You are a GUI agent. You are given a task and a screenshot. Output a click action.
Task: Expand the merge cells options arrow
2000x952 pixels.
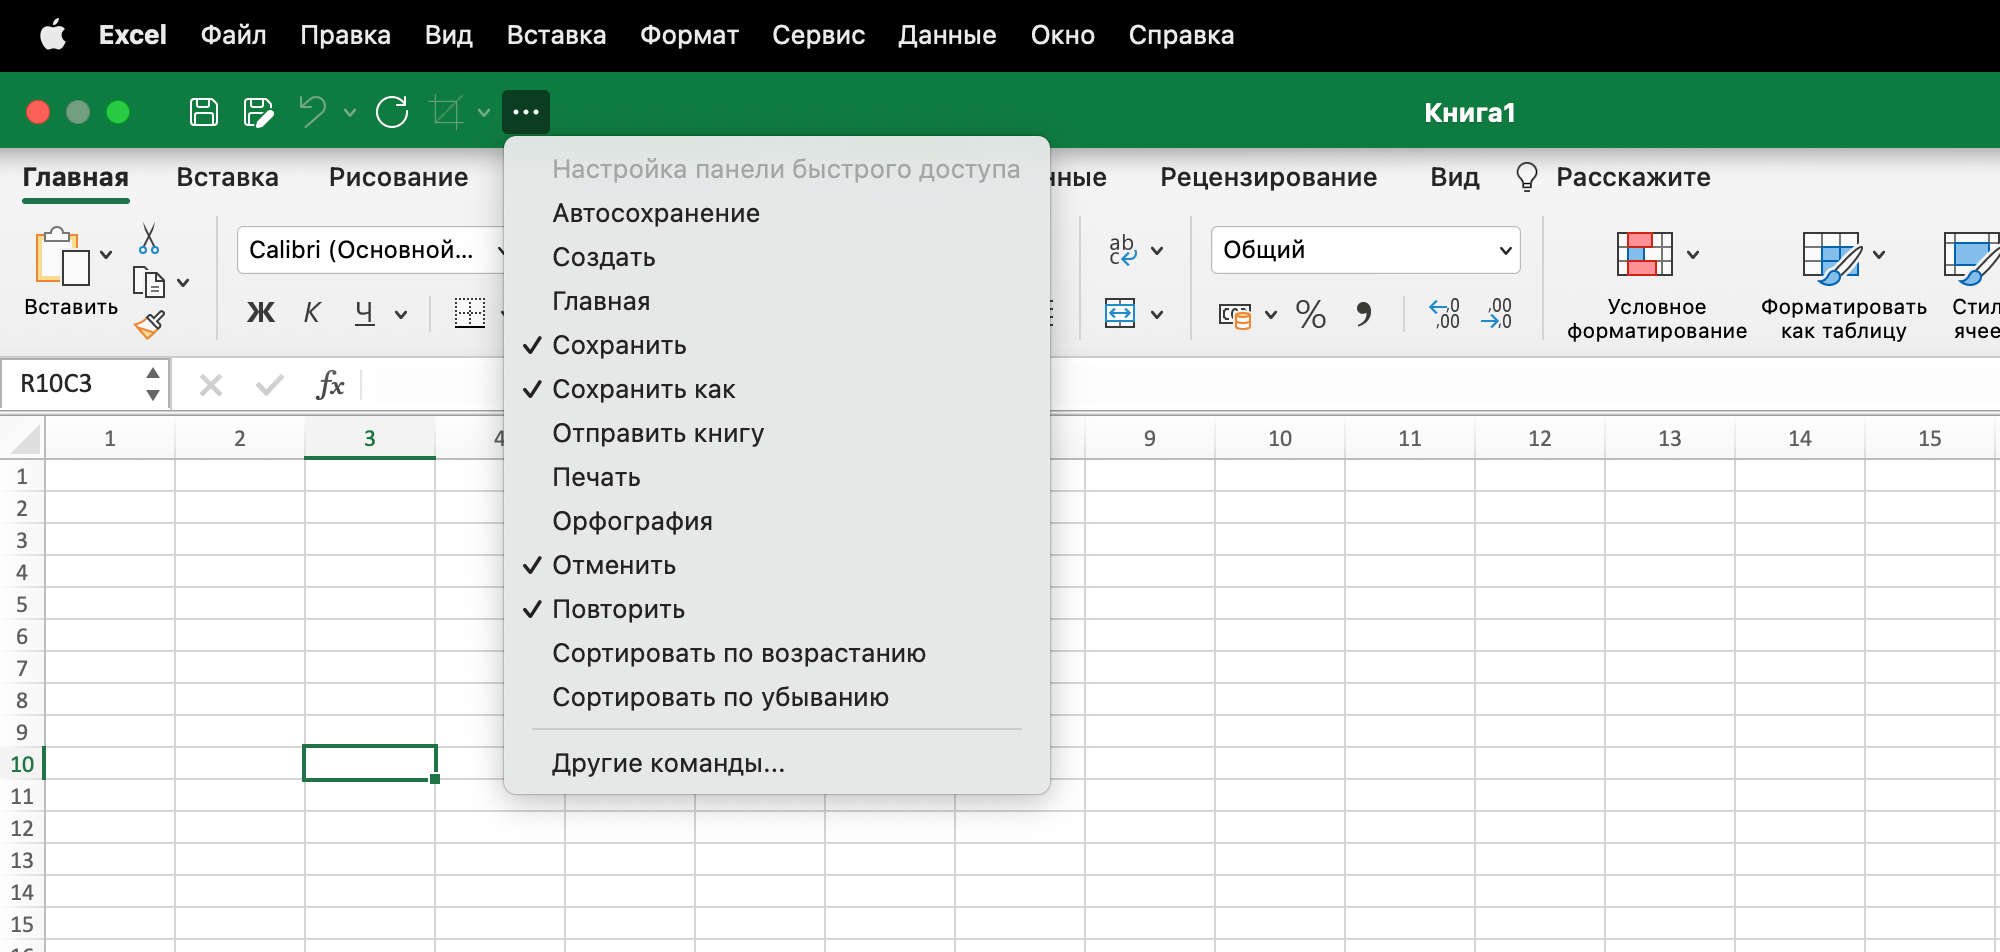click(x=1157, y=314)
